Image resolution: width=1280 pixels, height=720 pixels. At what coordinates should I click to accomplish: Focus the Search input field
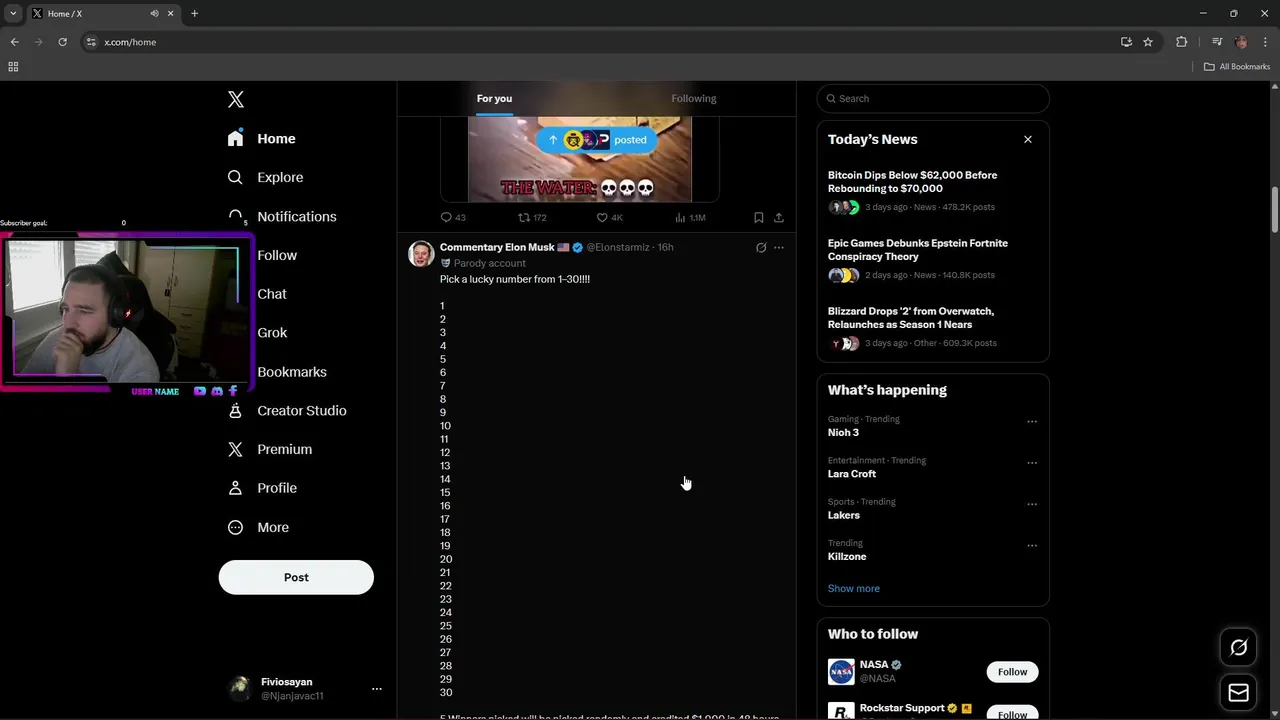pos(933,98)
